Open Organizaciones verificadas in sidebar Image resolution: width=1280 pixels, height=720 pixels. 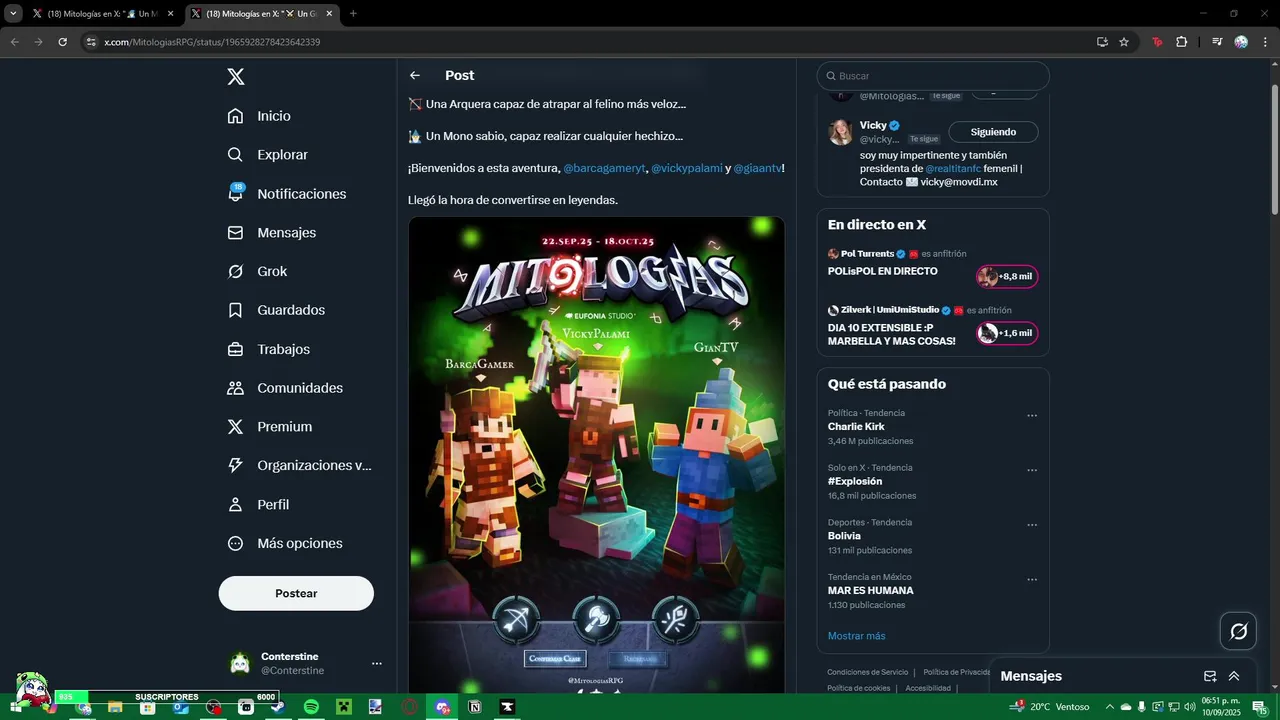click(299, 465)
